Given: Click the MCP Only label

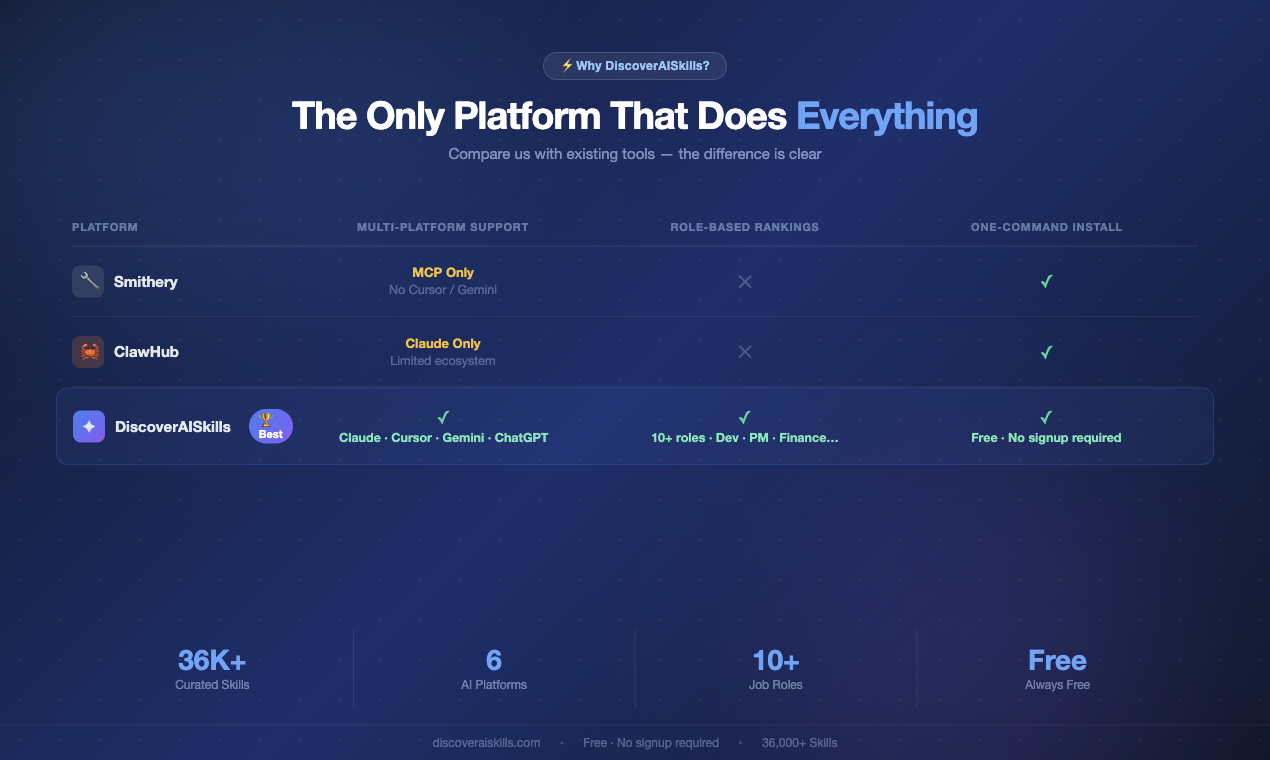Looking at the screenshot, I should pyautogui.click(x=443, y=272).
